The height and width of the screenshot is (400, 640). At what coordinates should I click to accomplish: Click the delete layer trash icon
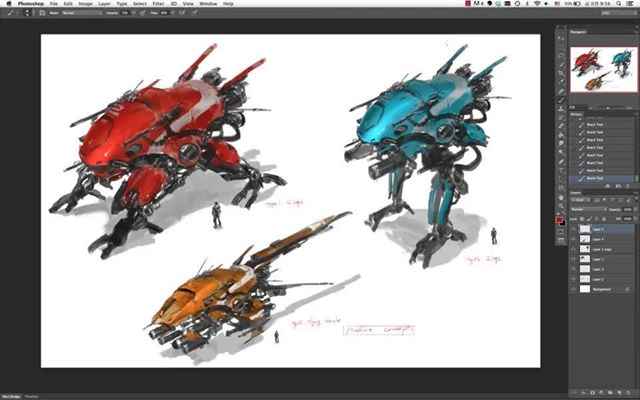click(x=627, y=395)
